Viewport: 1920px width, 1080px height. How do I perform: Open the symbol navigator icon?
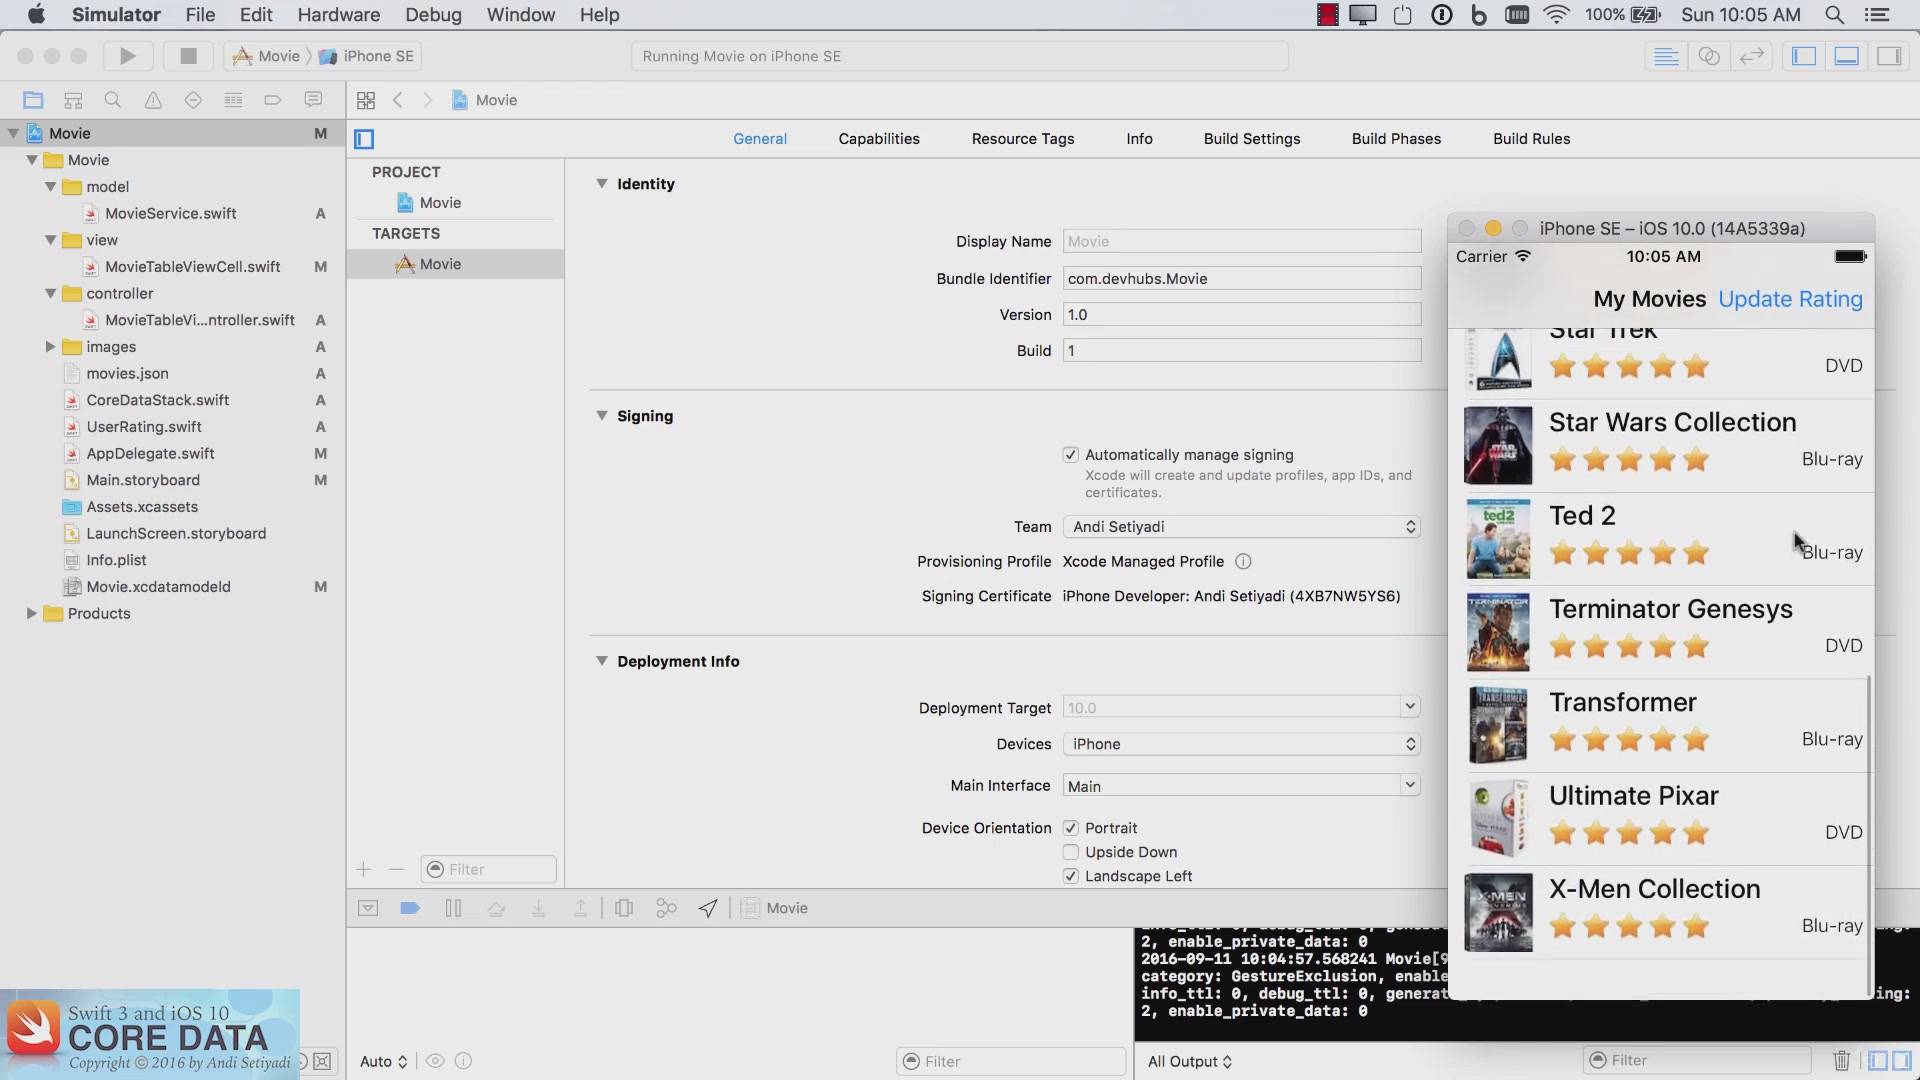tap(73, 100)
